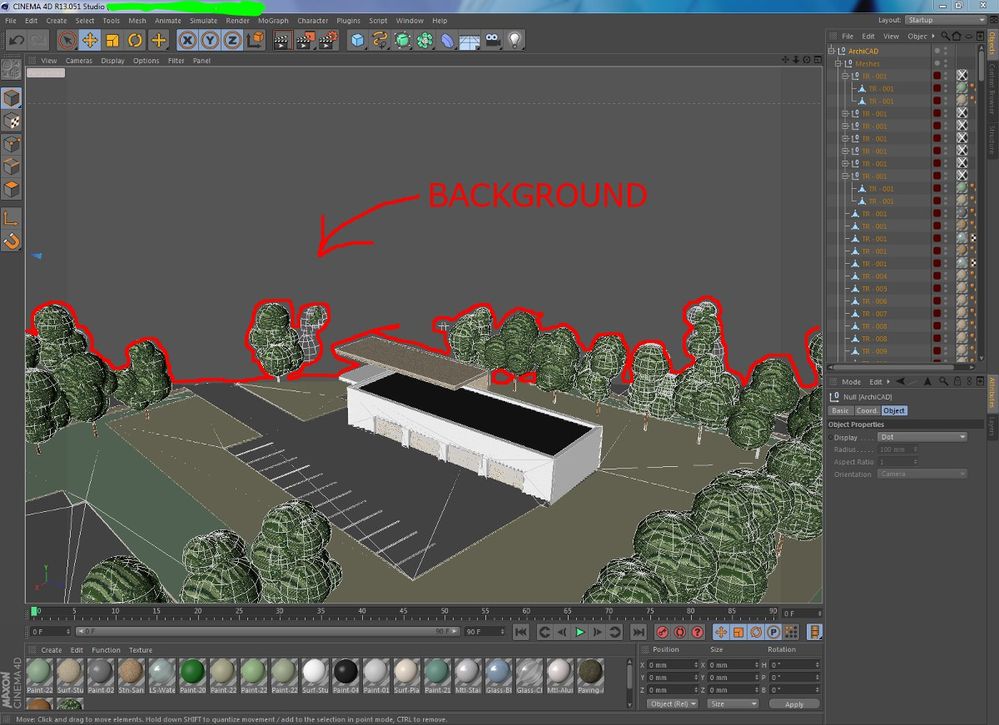The height and width of the screenshot is (725, 999).
Task: Switch to Coord. tab in Attributes
Action: (x=866, y=411)
